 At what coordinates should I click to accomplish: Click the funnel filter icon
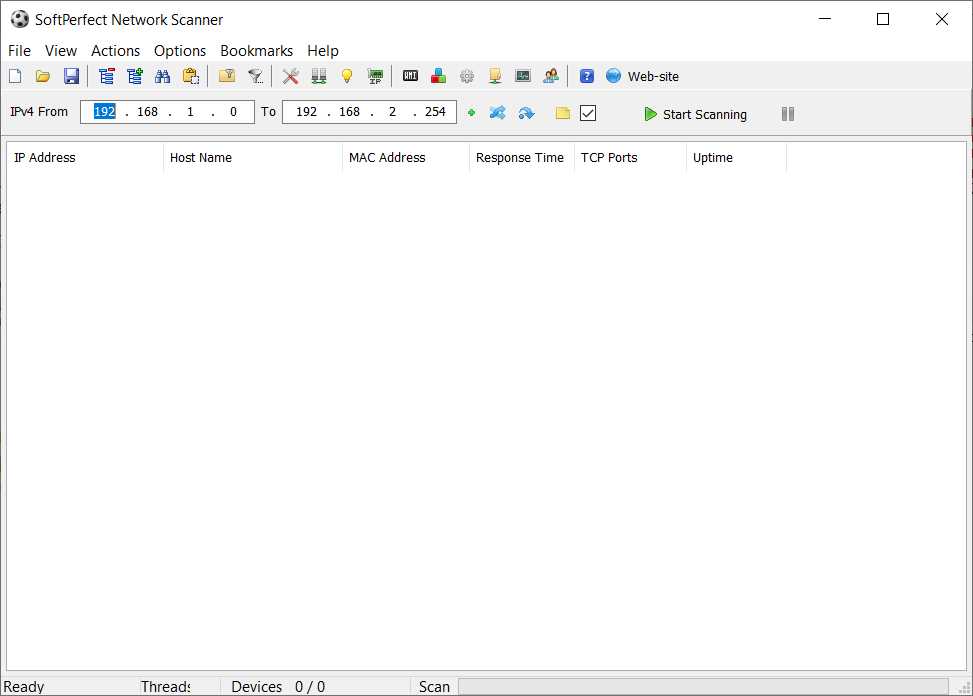[x=256, y=76]
